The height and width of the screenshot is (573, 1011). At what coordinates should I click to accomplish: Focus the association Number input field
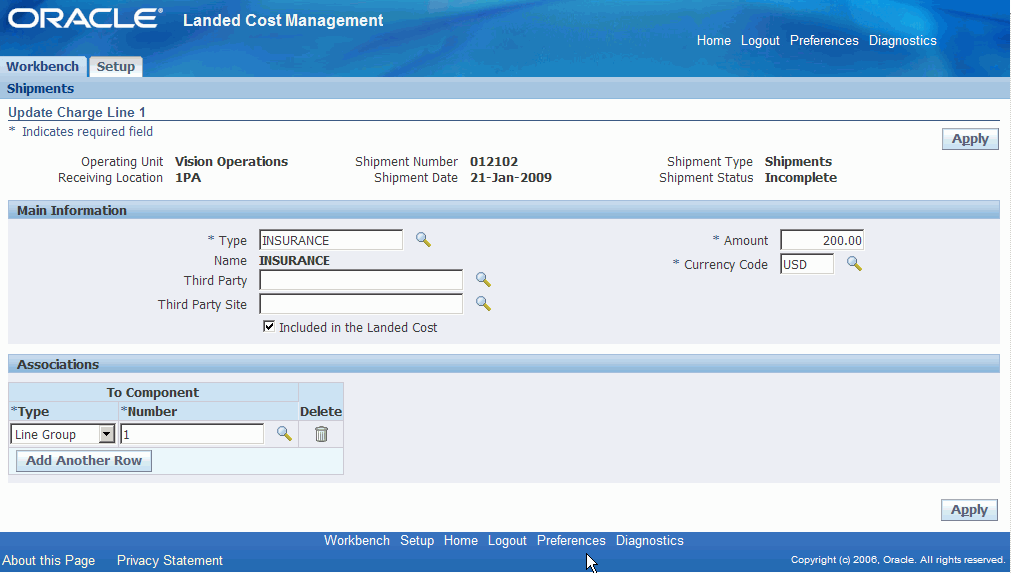click(x=192, y=434)
